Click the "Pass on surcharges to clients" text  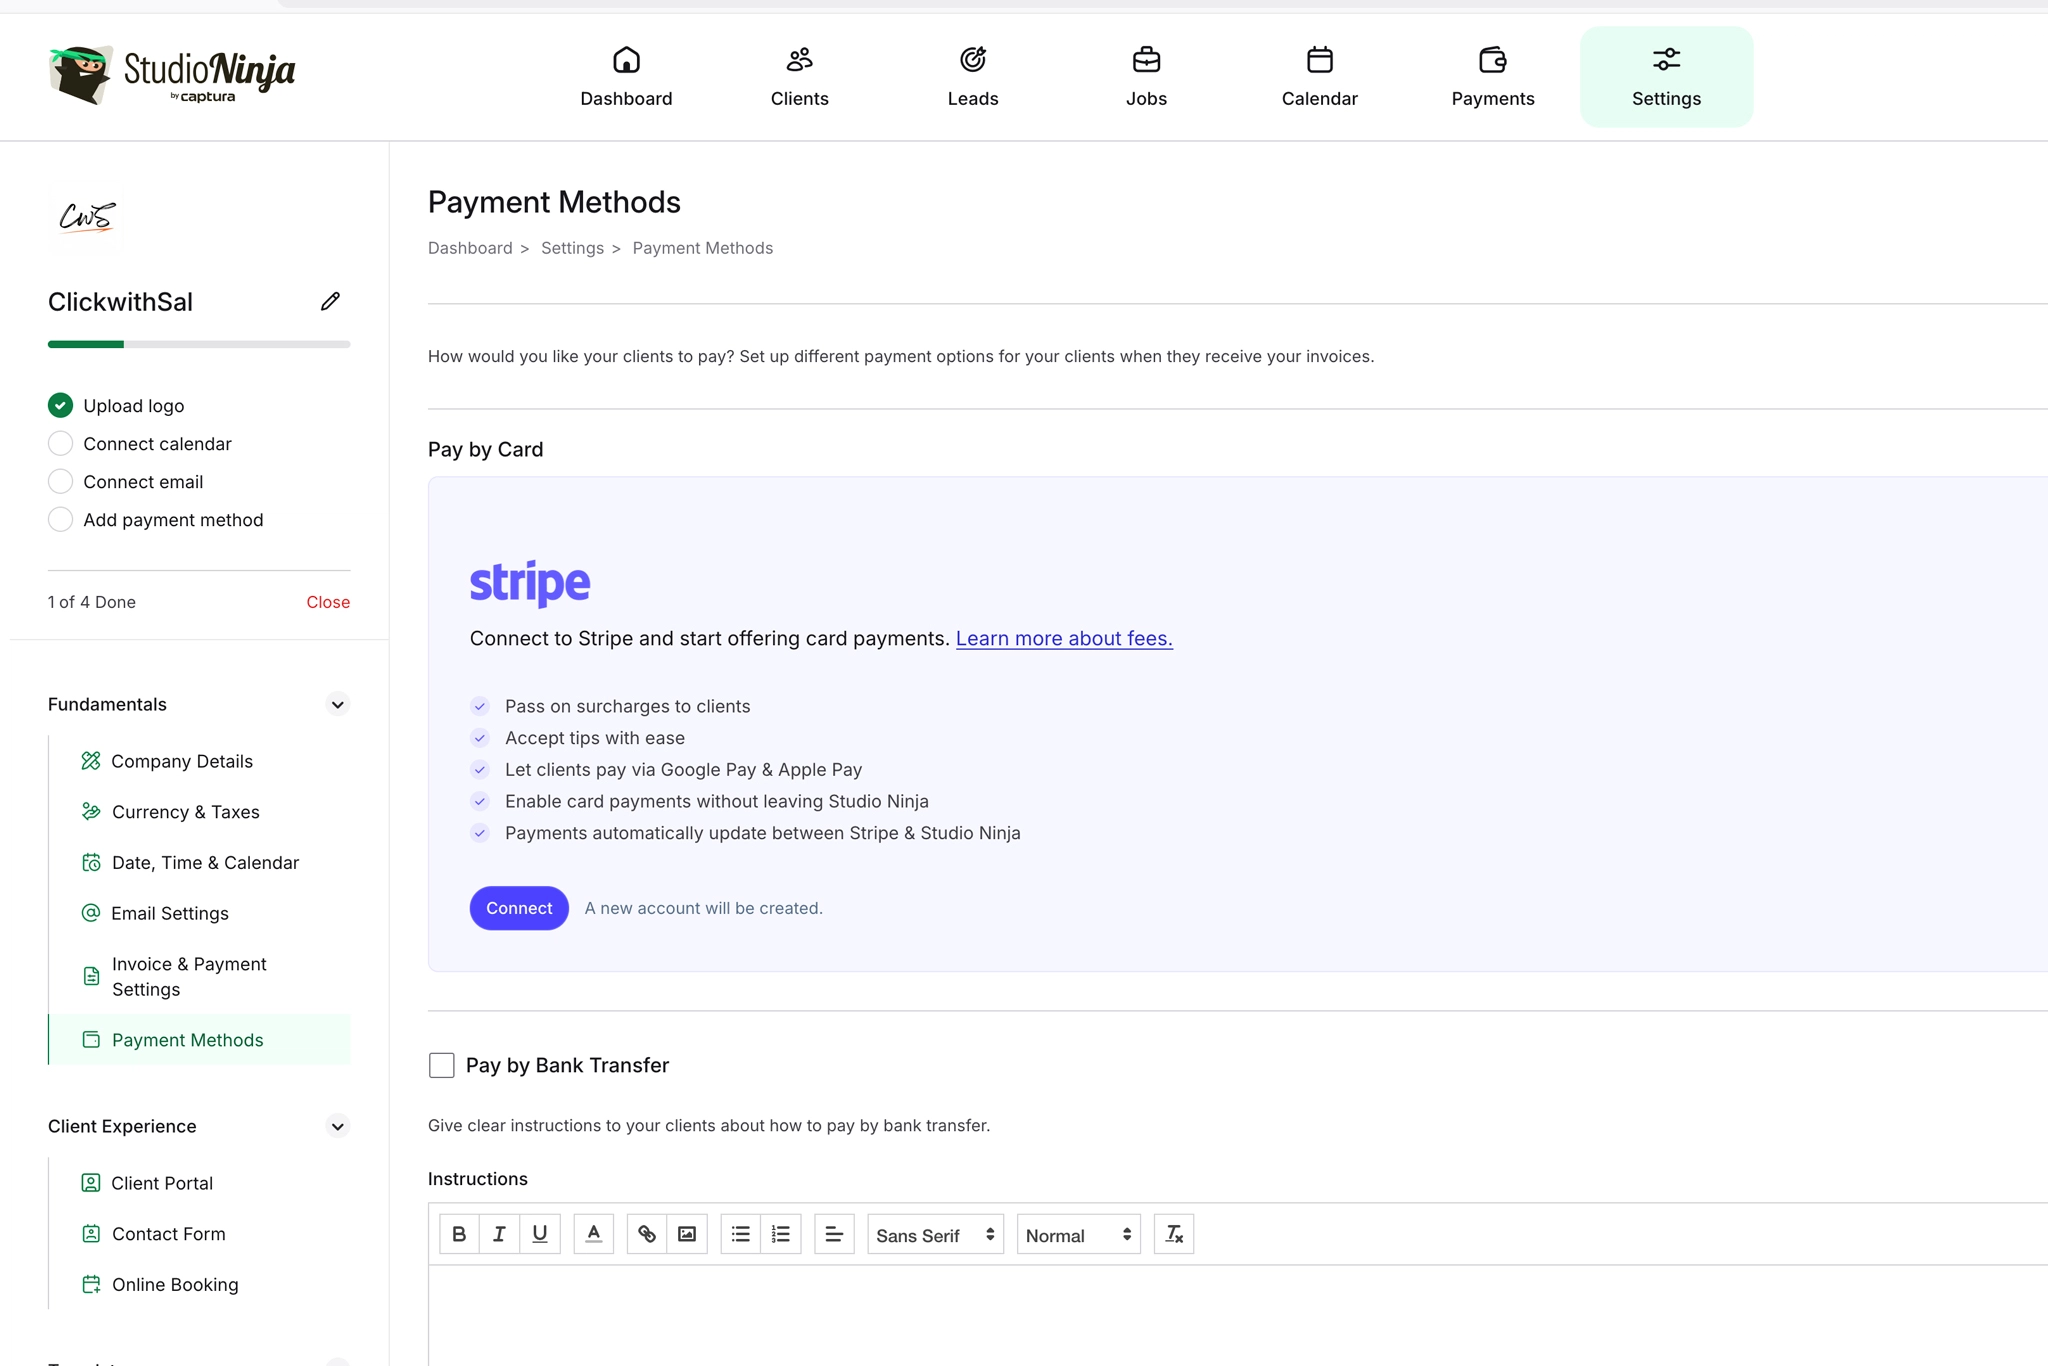click(628, 706)
